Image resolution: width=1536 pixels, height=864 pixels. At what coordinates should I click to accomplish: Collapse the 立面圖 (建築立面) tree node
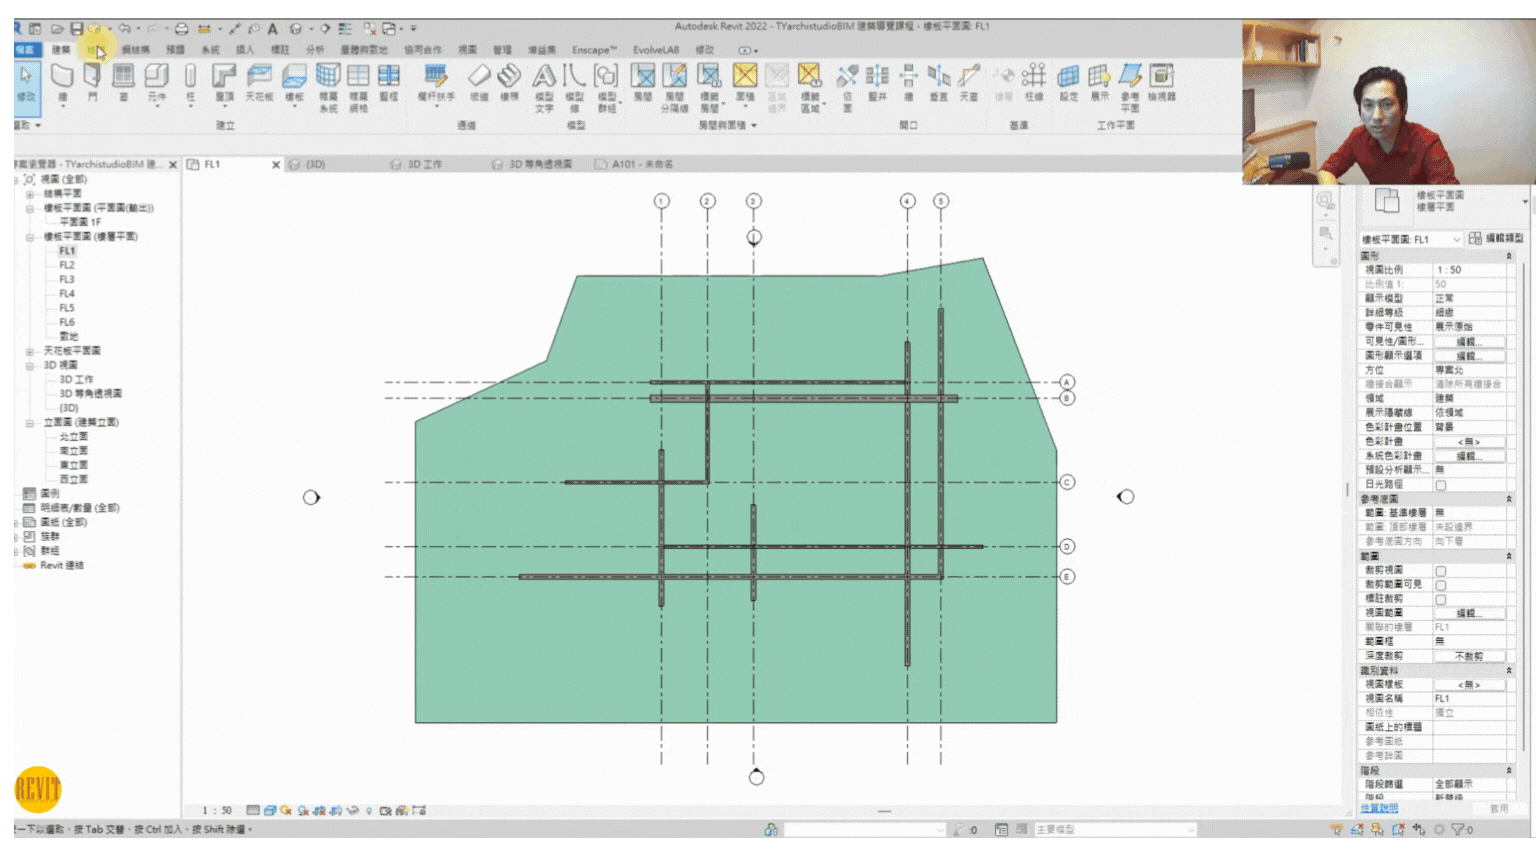(30, 423)
